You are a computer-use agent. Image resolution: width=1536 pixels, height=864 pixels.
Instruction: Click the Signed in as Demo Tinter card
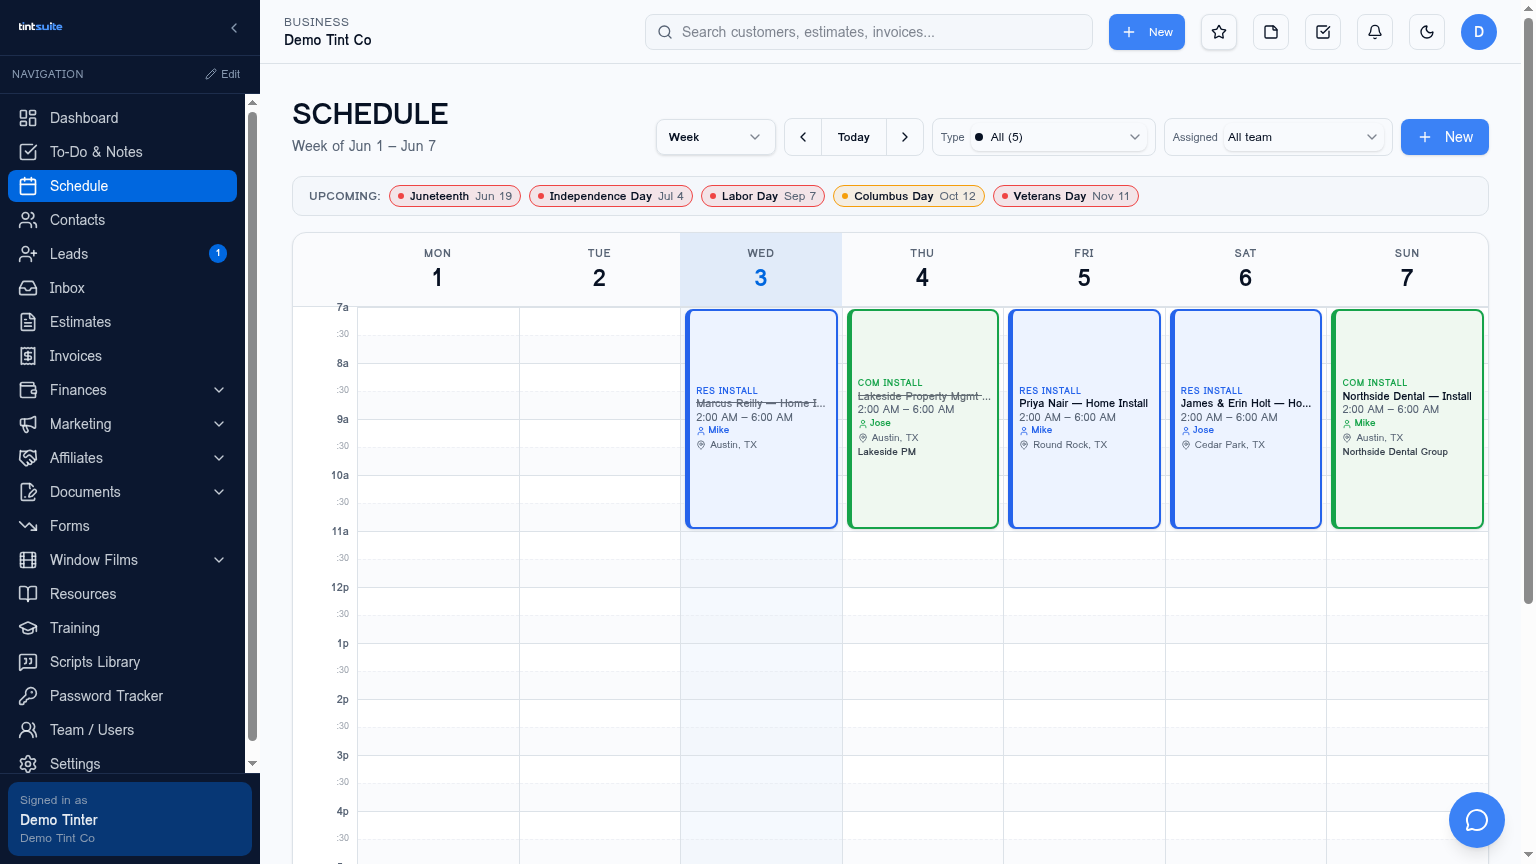[130, 819]
